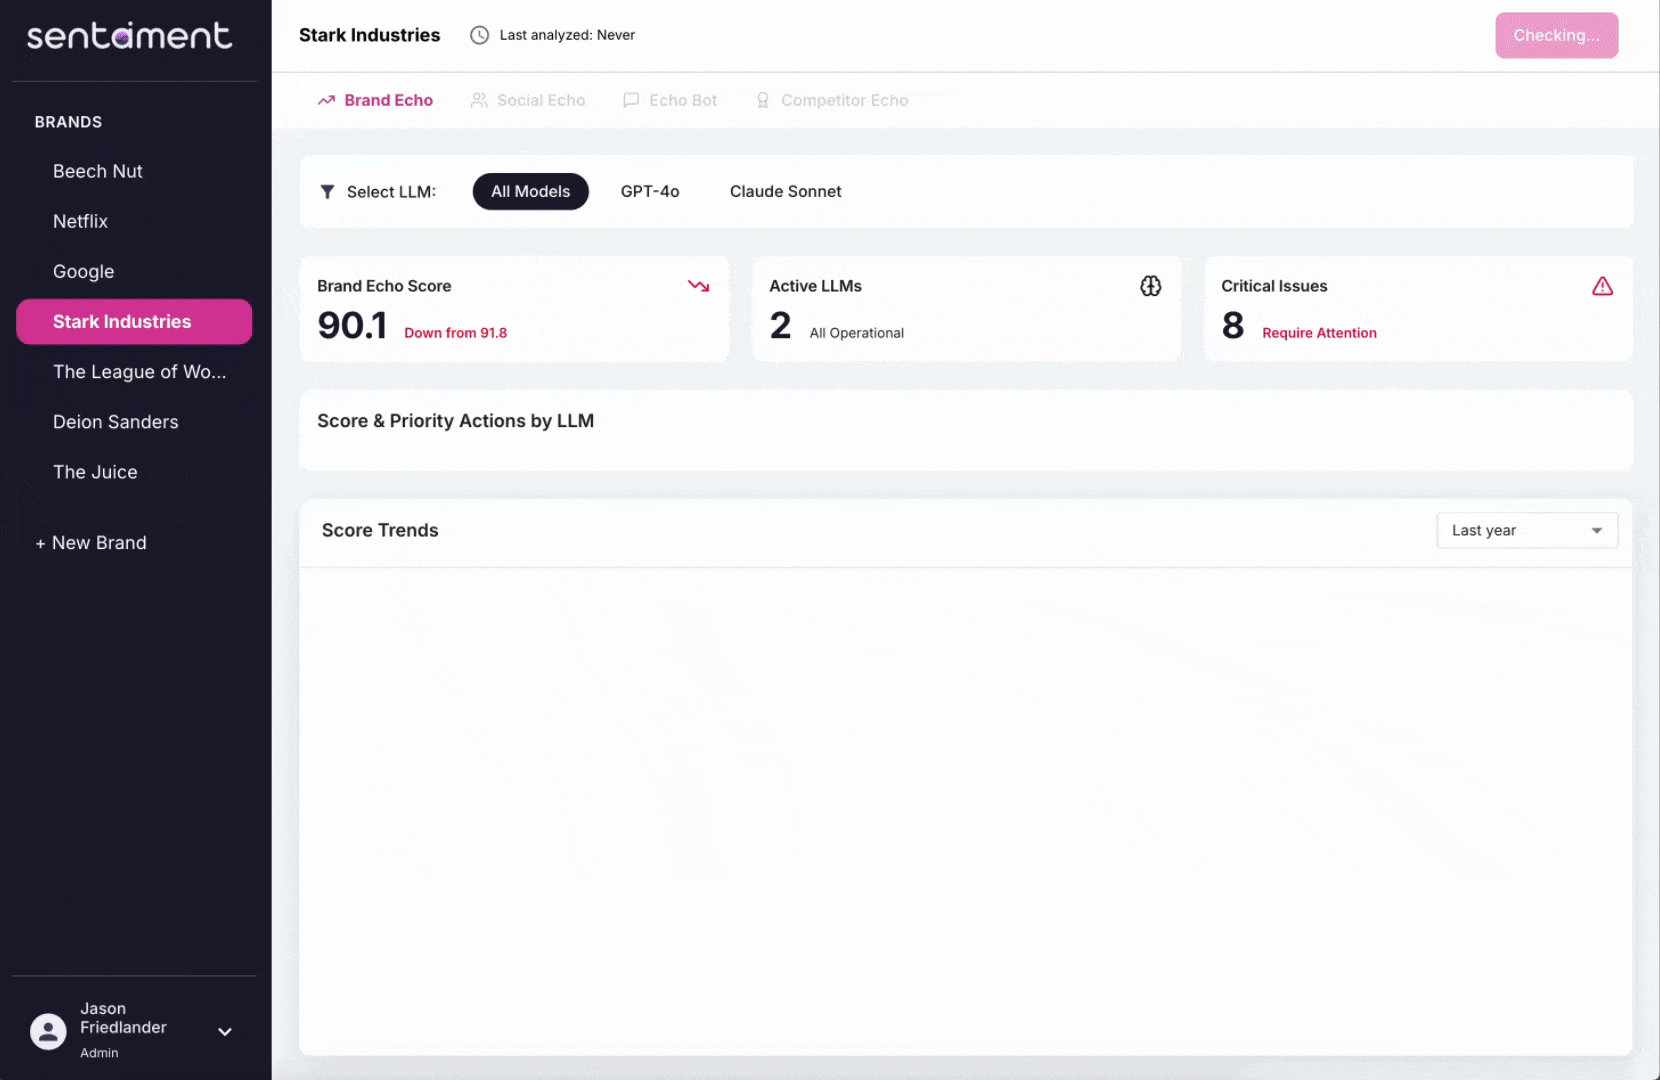
Task: Click the All Operational status text
Action: pos(857,333)
